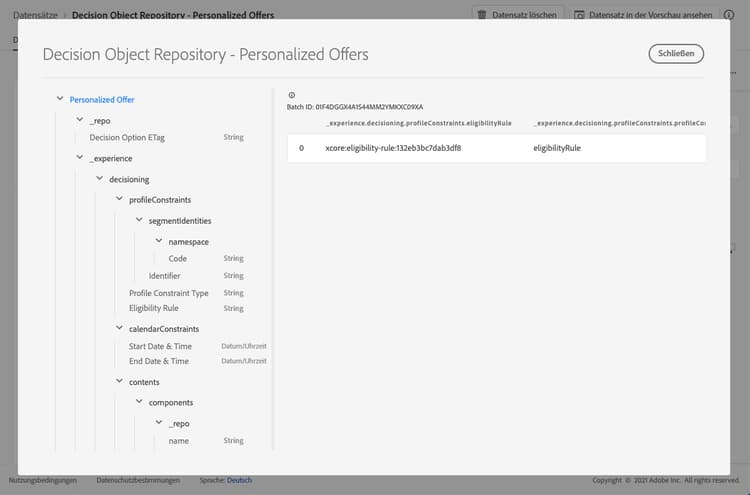Collapse the _experience node
This screenshot has width=750, height=495.
pos(80,157)
